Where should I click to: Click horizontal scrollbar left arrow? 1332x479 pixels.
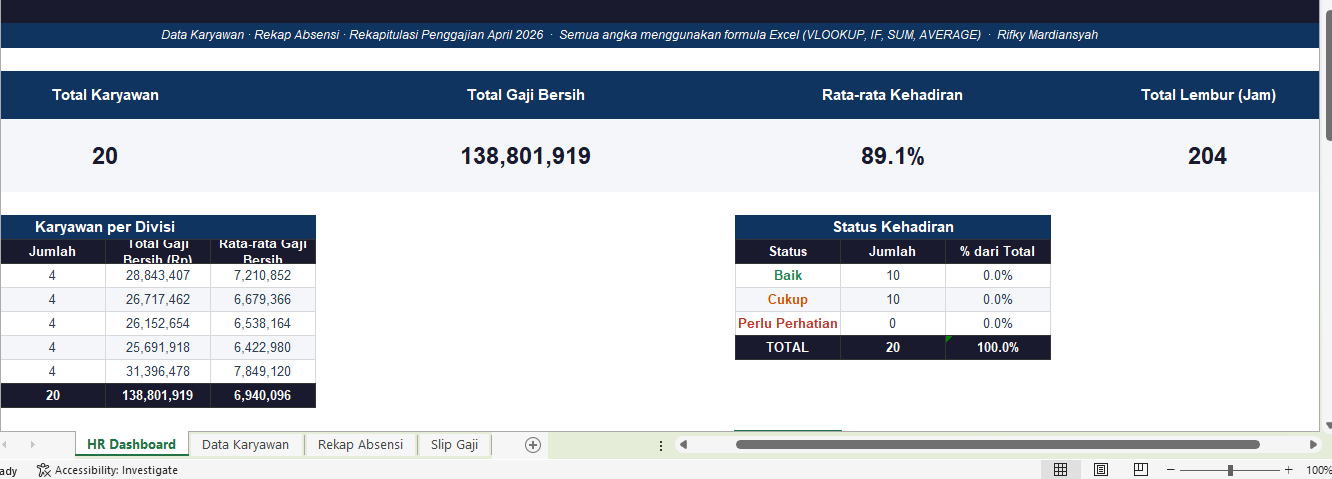[x=683, y=444]
